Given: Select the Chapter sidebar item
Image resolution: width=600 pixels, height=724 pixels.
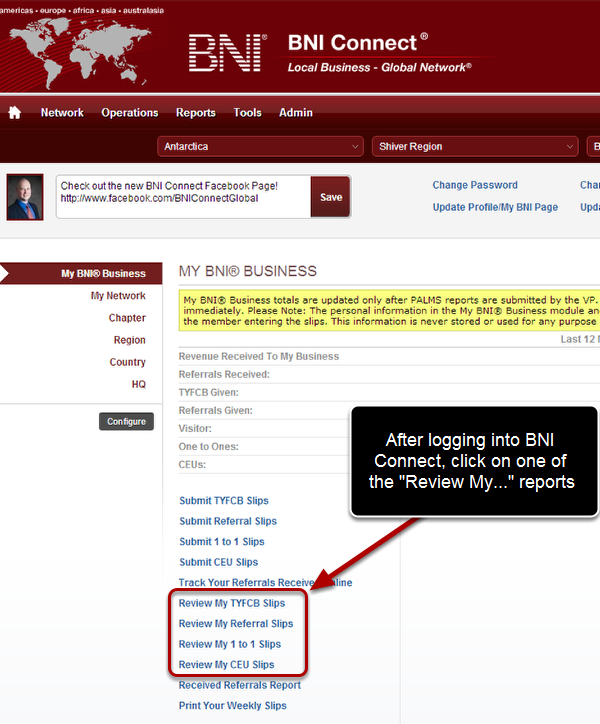Looking at the screenshot, I should point(127,318).
